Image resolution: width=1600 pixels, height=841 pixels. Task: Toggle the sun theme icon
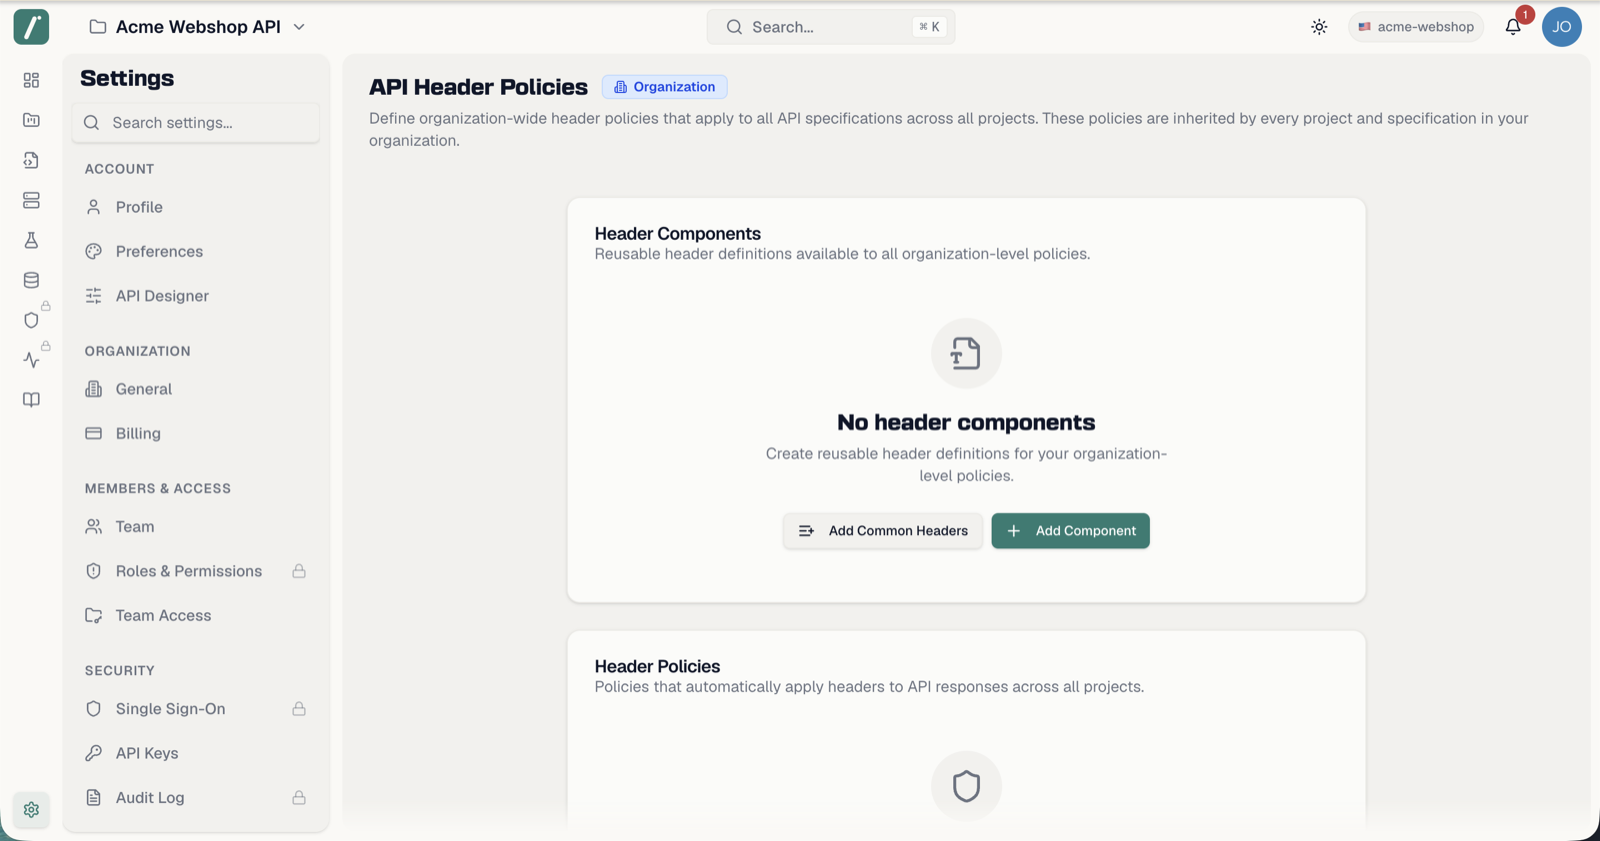tap(1319, 27)
